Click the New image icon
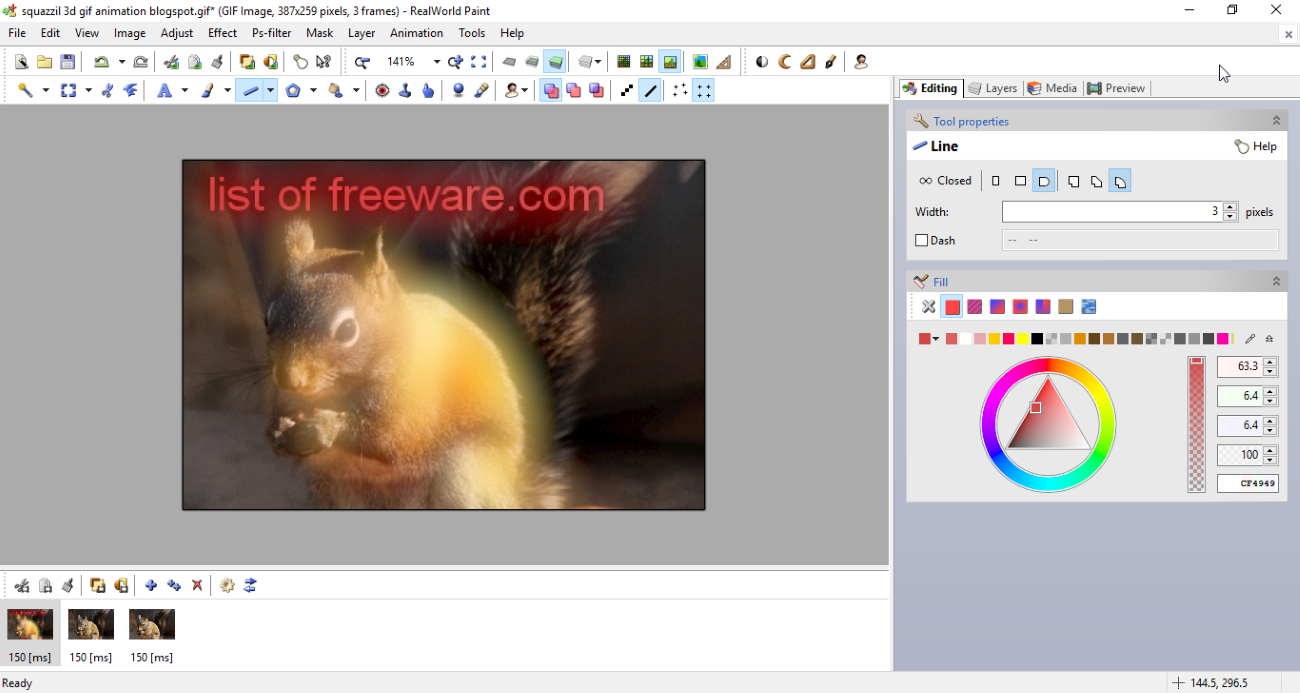Screen dimensions: 1300x693 (21, 62)
